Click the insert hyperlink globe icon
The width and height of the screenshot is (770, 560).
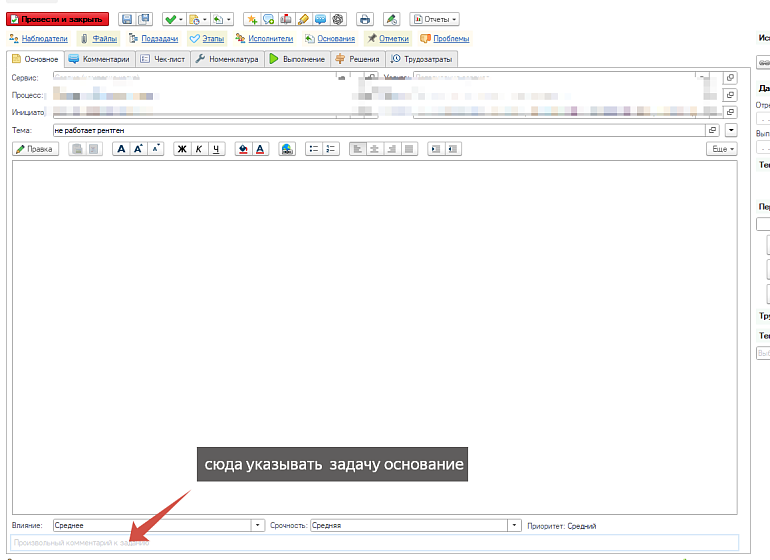[287, 148]
